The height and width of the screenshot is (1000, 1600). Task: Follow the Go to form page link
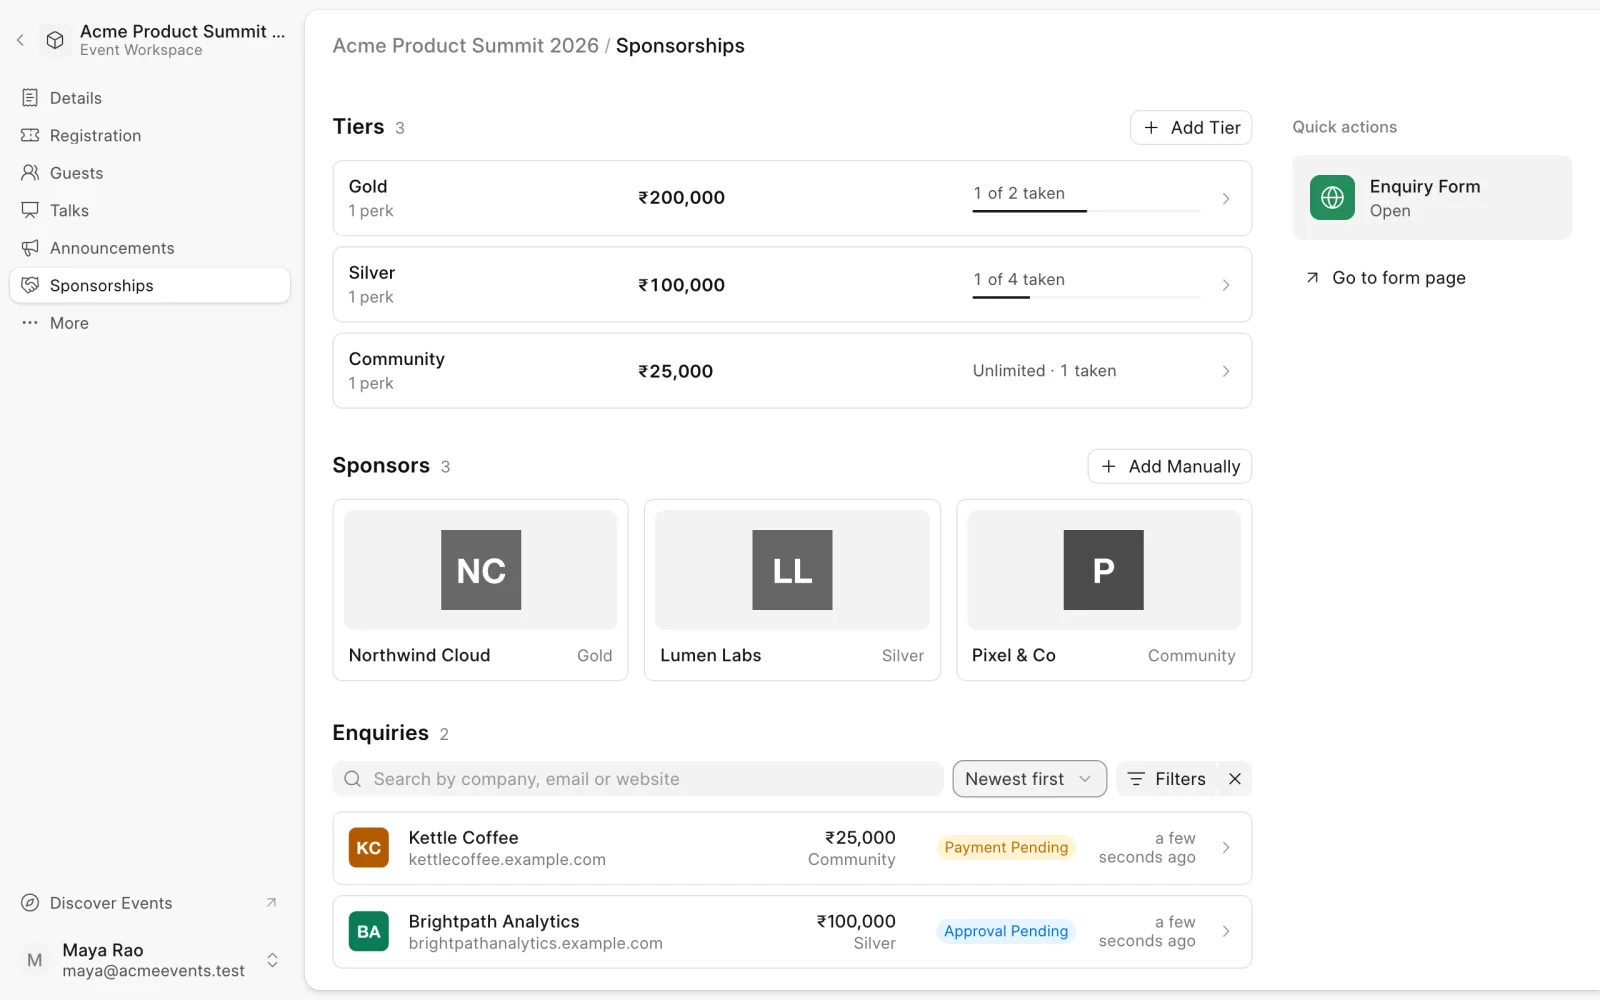click(1386, 278)
